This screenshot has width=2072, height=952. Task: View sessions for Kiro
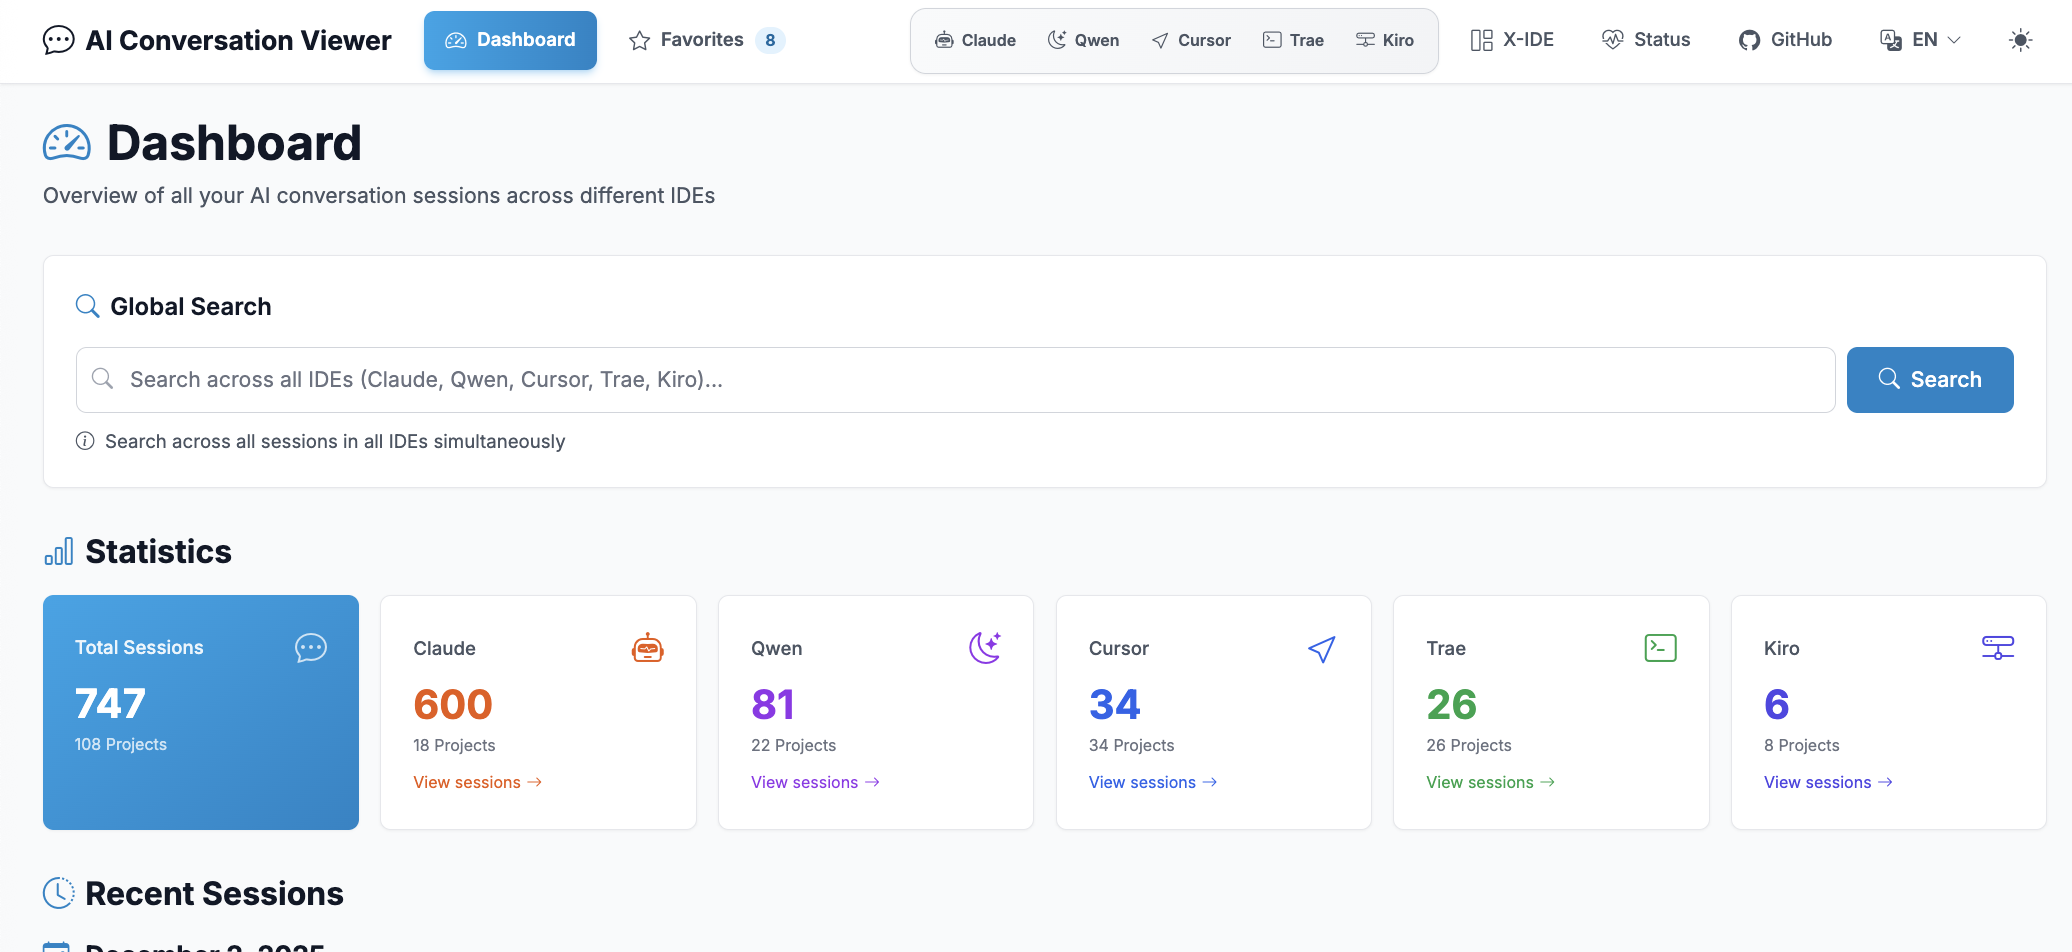(x=1829, y=782)
